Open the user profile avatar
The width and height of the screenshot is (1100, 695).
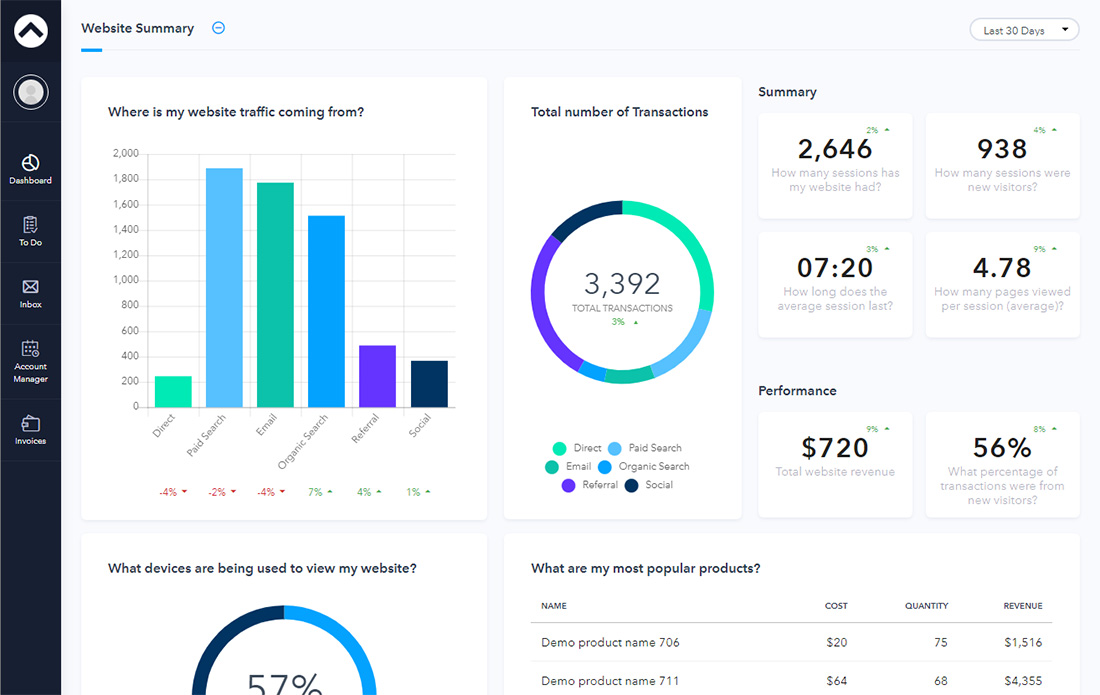pyautogui.click(x=31, y=92)
